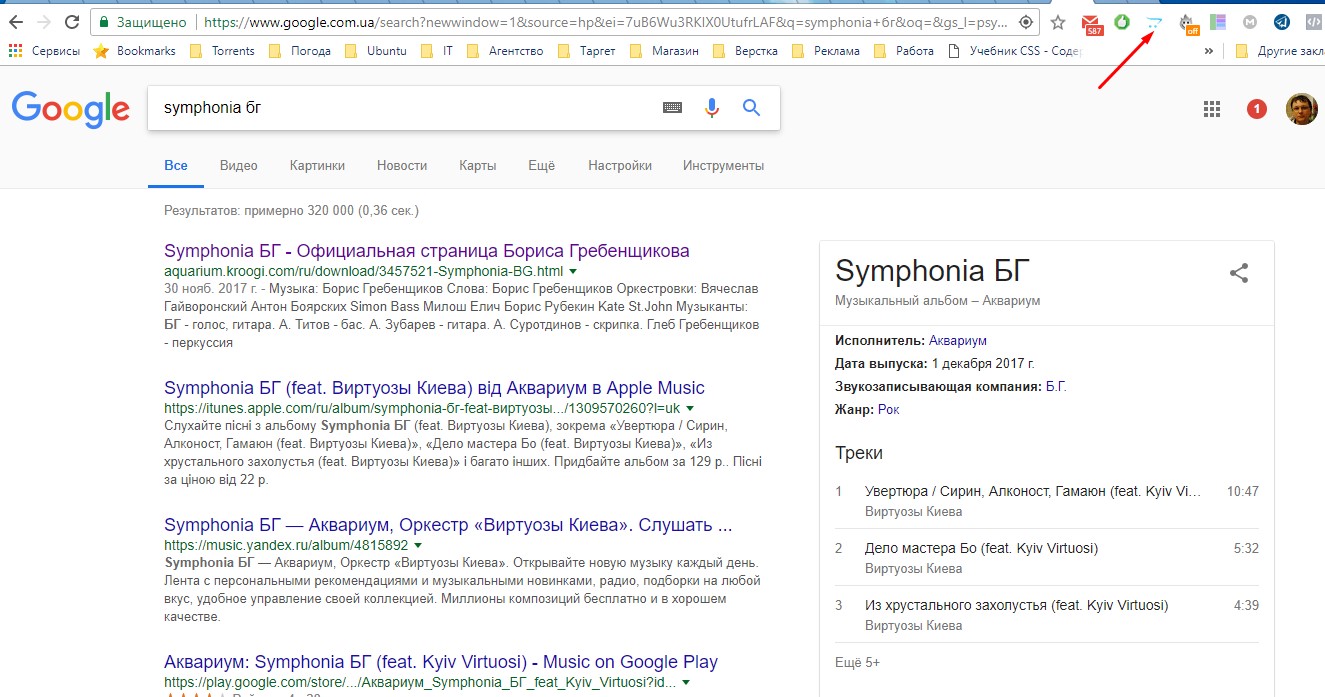Expand options arrow for aquarium.kroogi.com result

[574, 271]
